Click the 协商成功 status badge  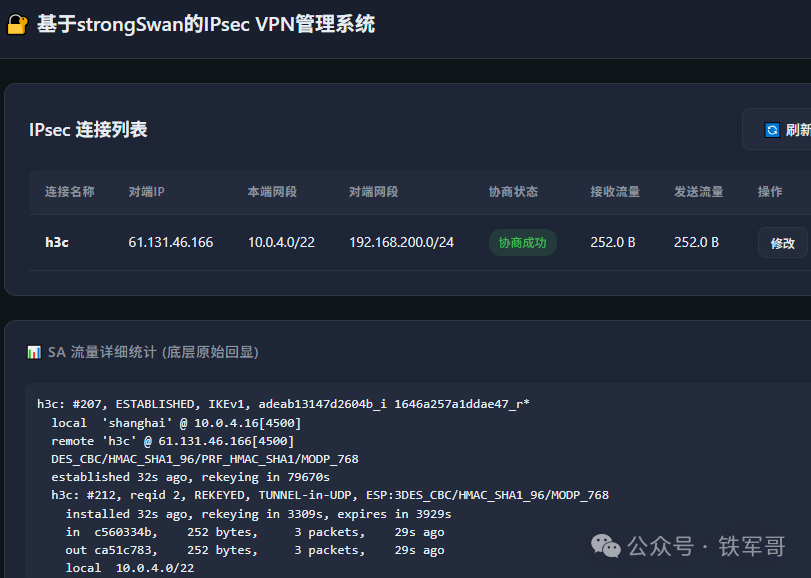(x=522, y=242)
